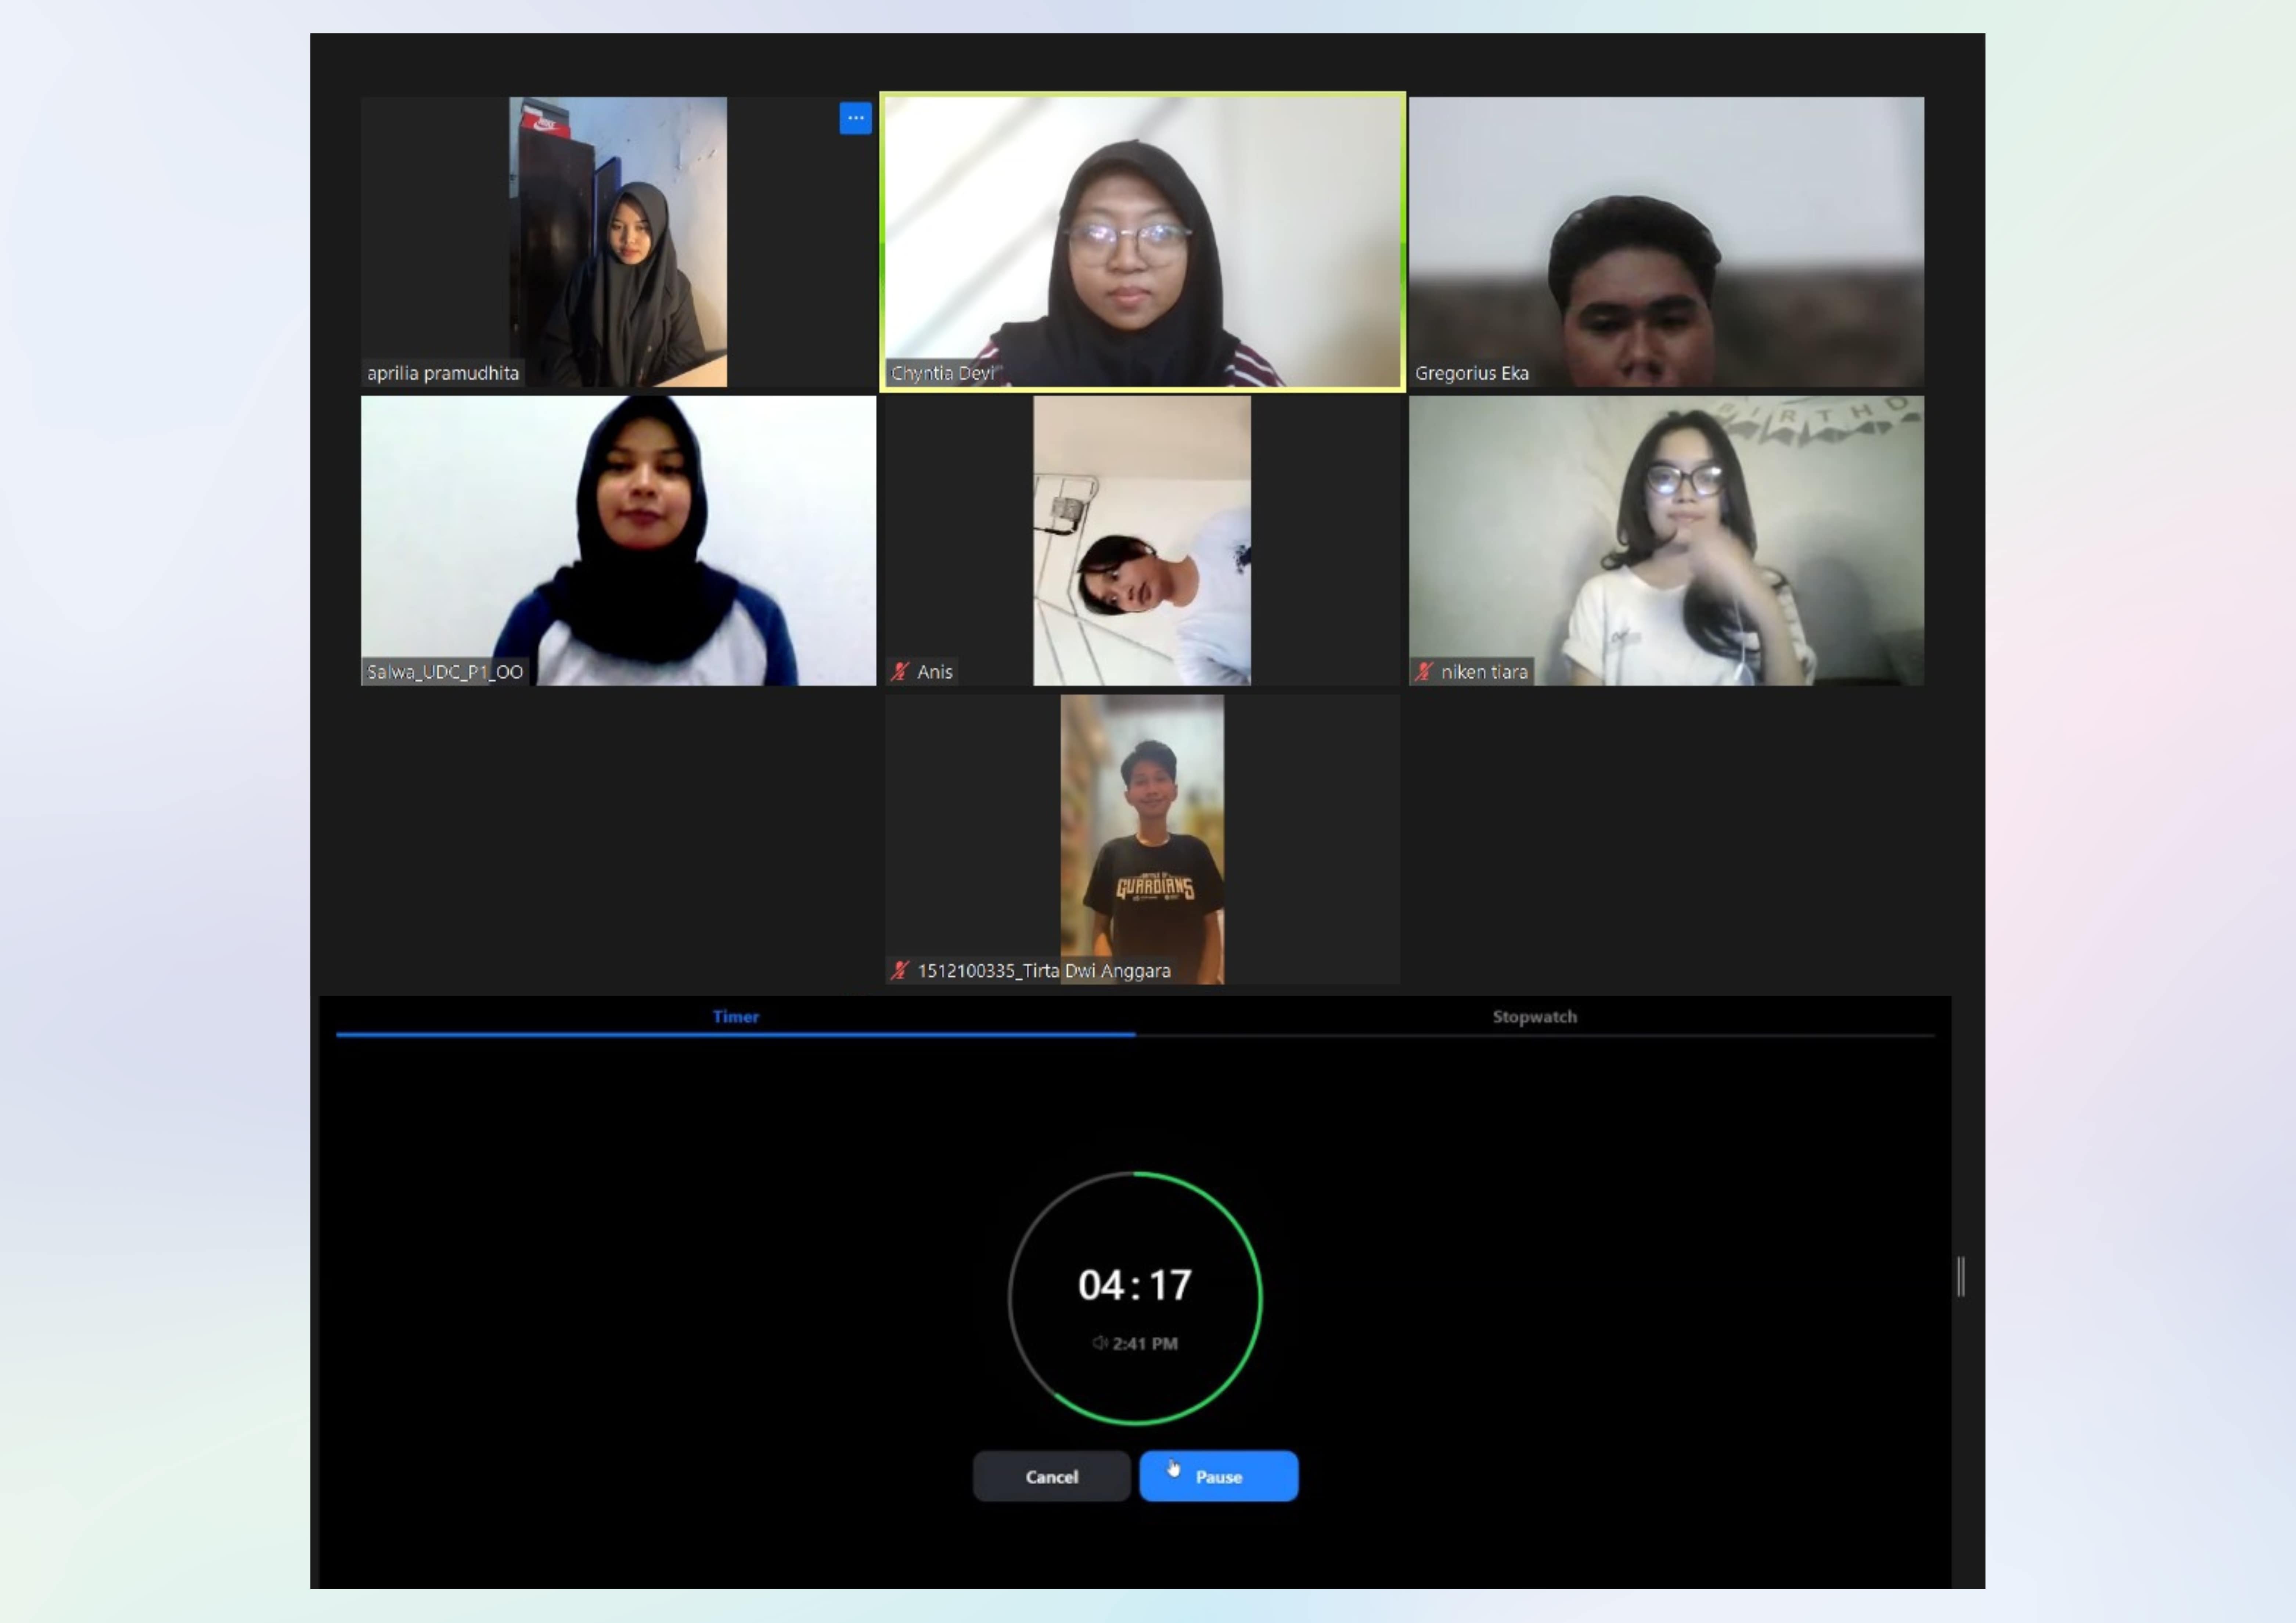Click the name label aprilia pramudhita
Screen dimensions: 2296x1623
tap(443, 373)
